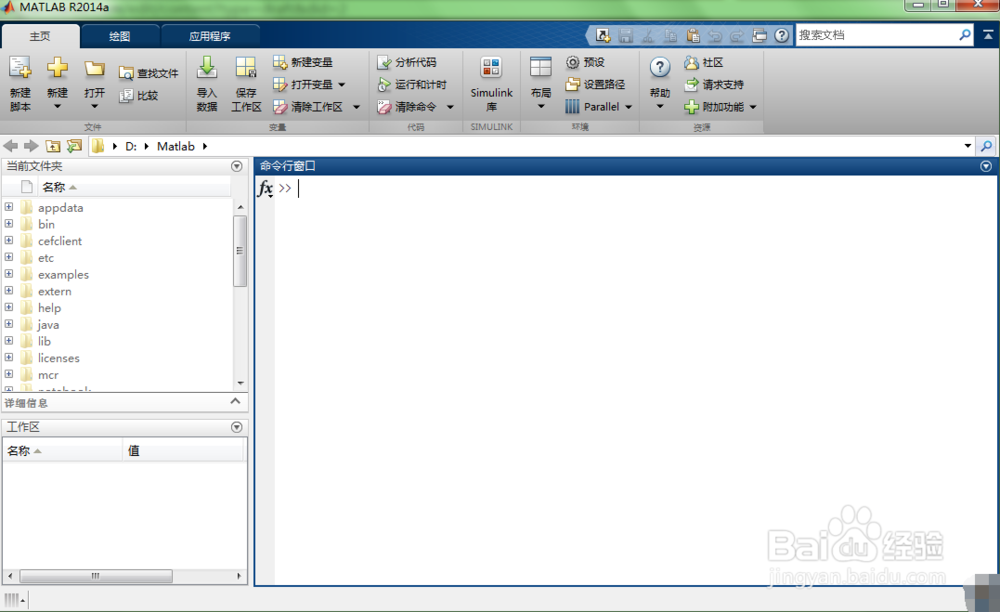Viewport: 1000px width, 612px height.
Task: Open the address bar path history dropdown
Action: 967,146
